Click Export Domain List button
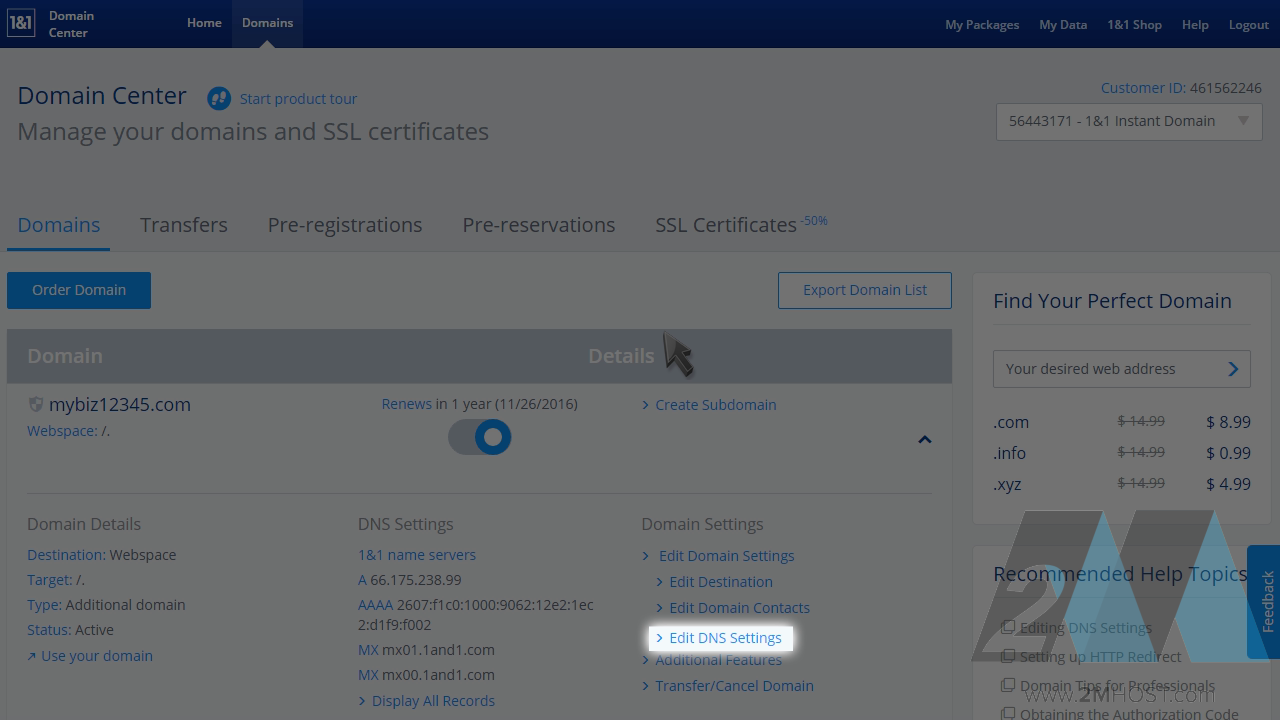The height and width of the screenshot is (720, 1280). (x=865, y=290)
